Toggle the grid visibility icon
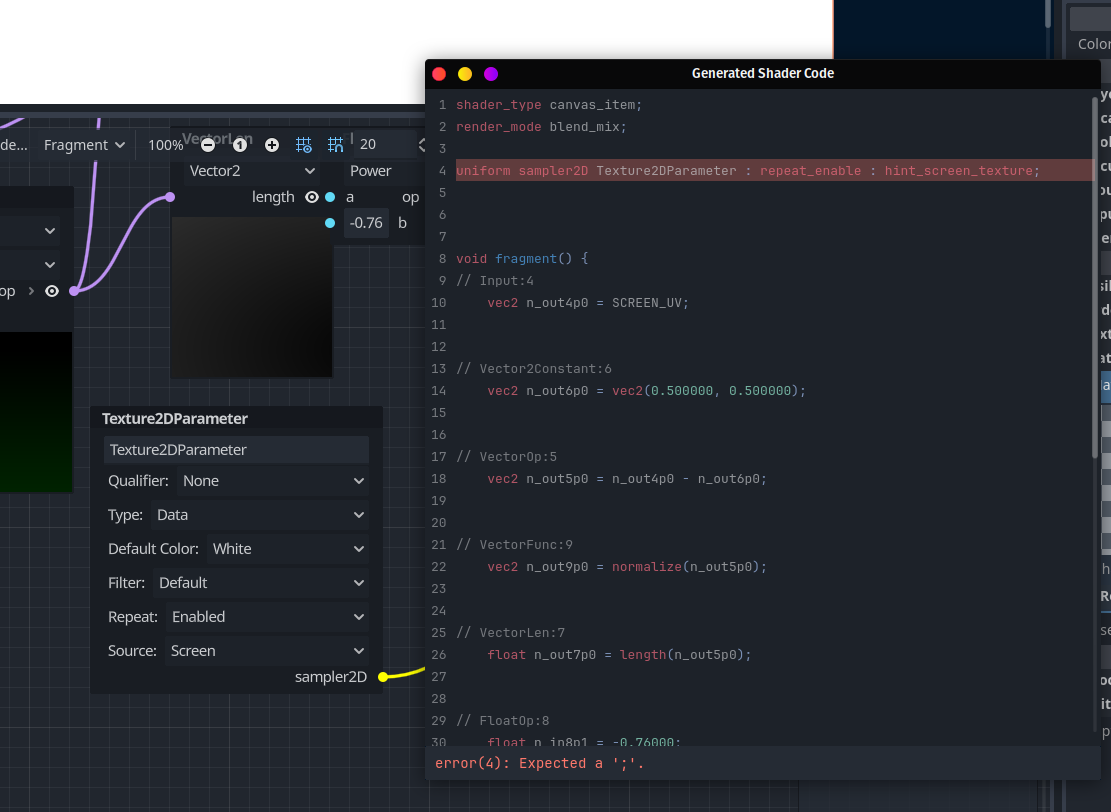Screen dimensions: 1111x812 pos(304,145)
